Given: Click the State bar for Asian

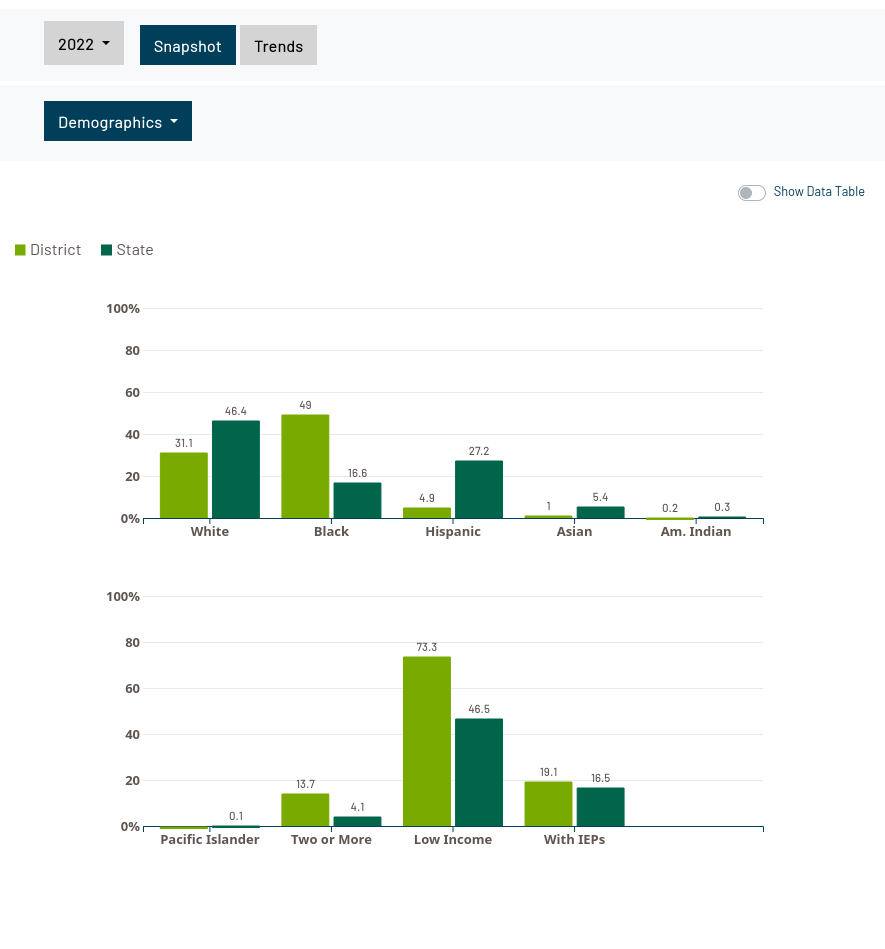Looking at the screenshot, I should point(600,512).
